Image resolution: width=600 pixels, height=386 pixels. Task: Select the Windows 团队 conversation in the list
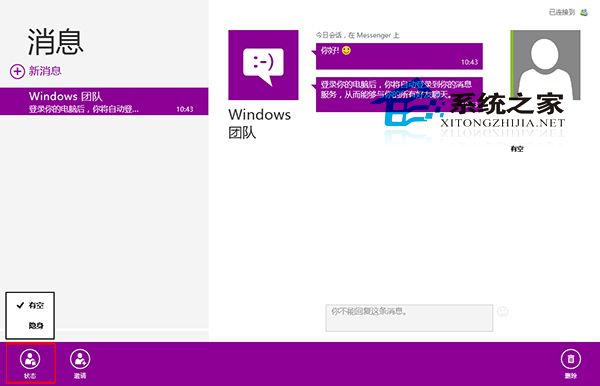coord(104,101)
